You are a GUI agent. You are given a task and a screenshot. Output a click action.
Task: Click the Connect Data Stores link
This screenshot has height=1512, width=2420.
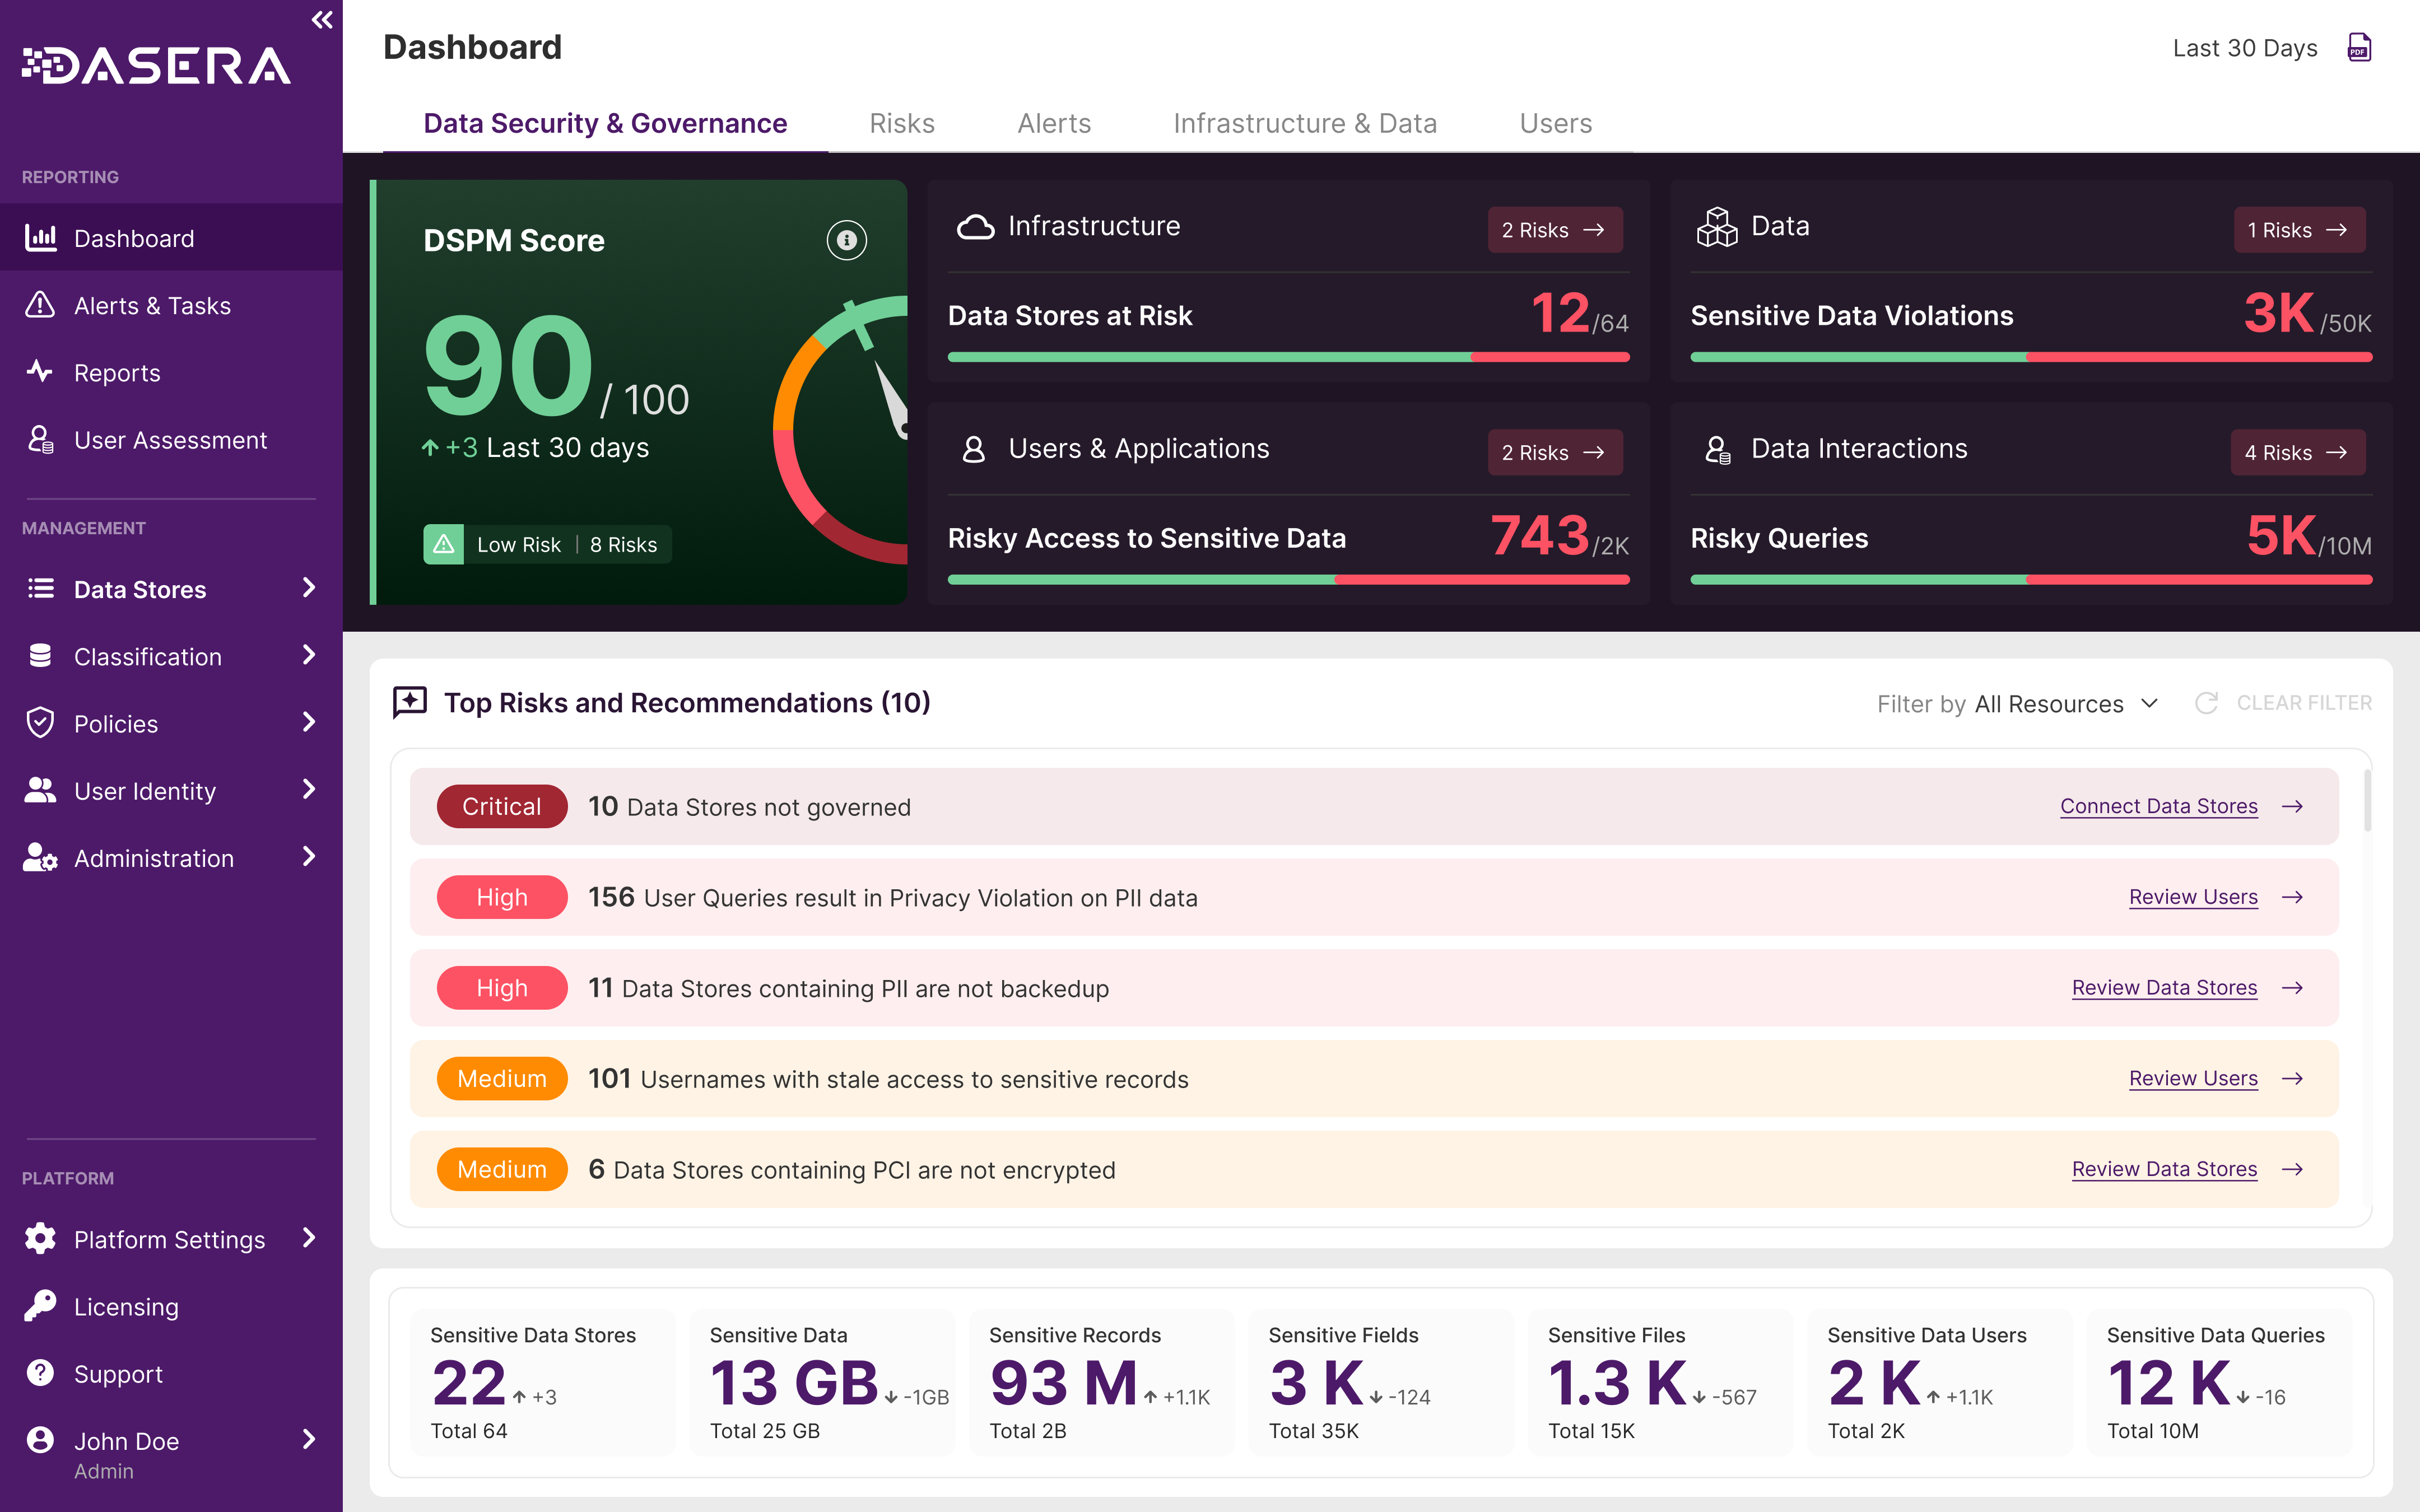tap(2158, 806)
